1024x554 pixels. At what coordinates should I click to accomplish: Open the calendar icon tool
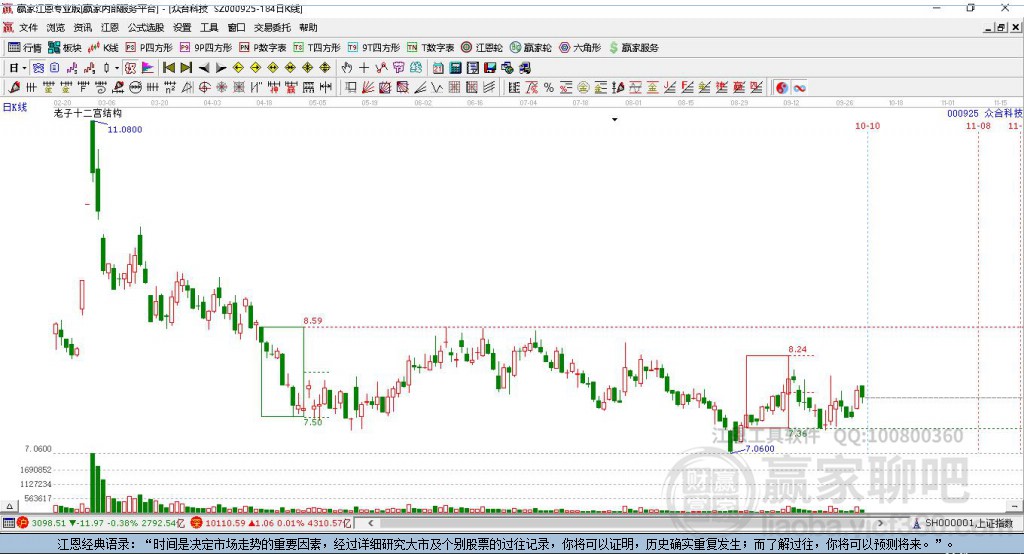click(438, 68)
